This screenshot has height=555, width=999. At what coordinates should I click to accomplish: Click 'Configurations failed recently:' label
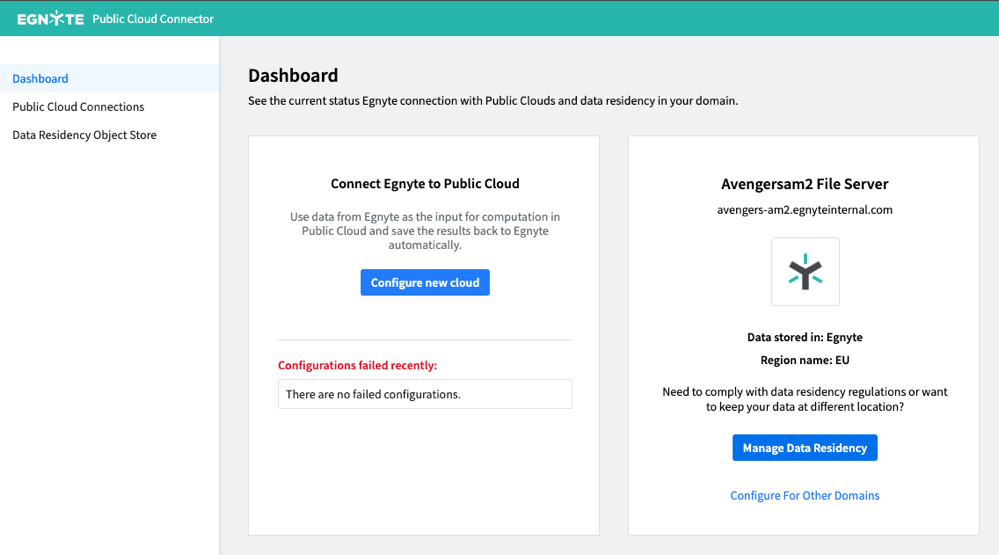[357, 365]
